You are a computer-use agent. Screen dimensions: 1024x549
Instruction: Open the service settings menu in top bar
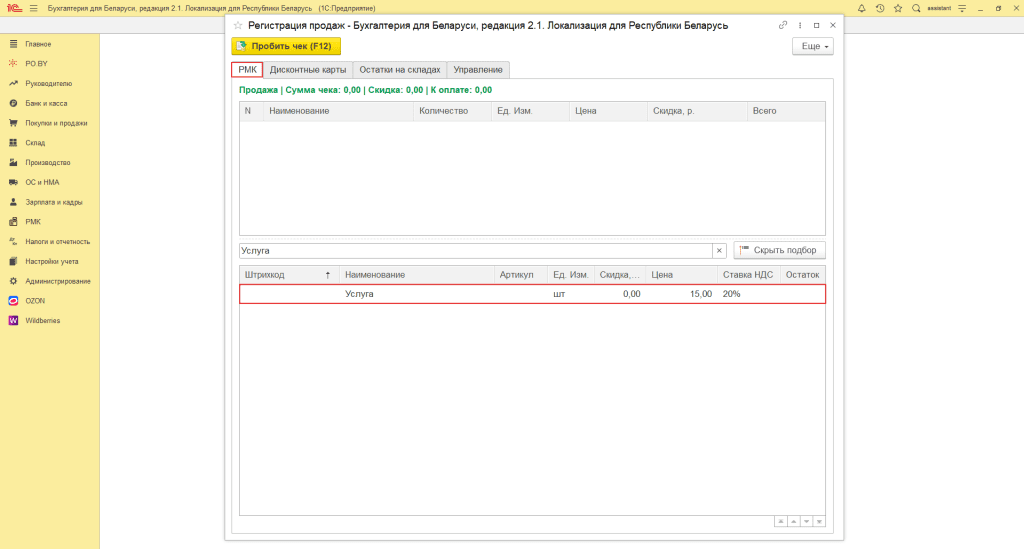[960, 8]
